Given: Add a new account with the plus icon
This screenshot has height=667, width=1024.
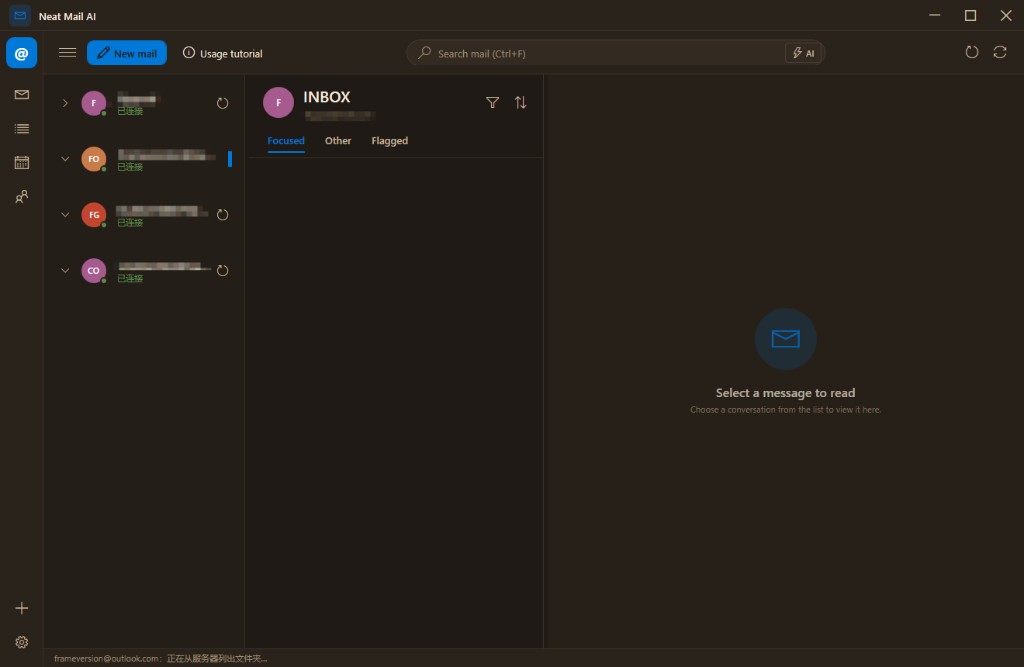Looking at the screenshot, I should pyautogui.click(x=21, y=606).
